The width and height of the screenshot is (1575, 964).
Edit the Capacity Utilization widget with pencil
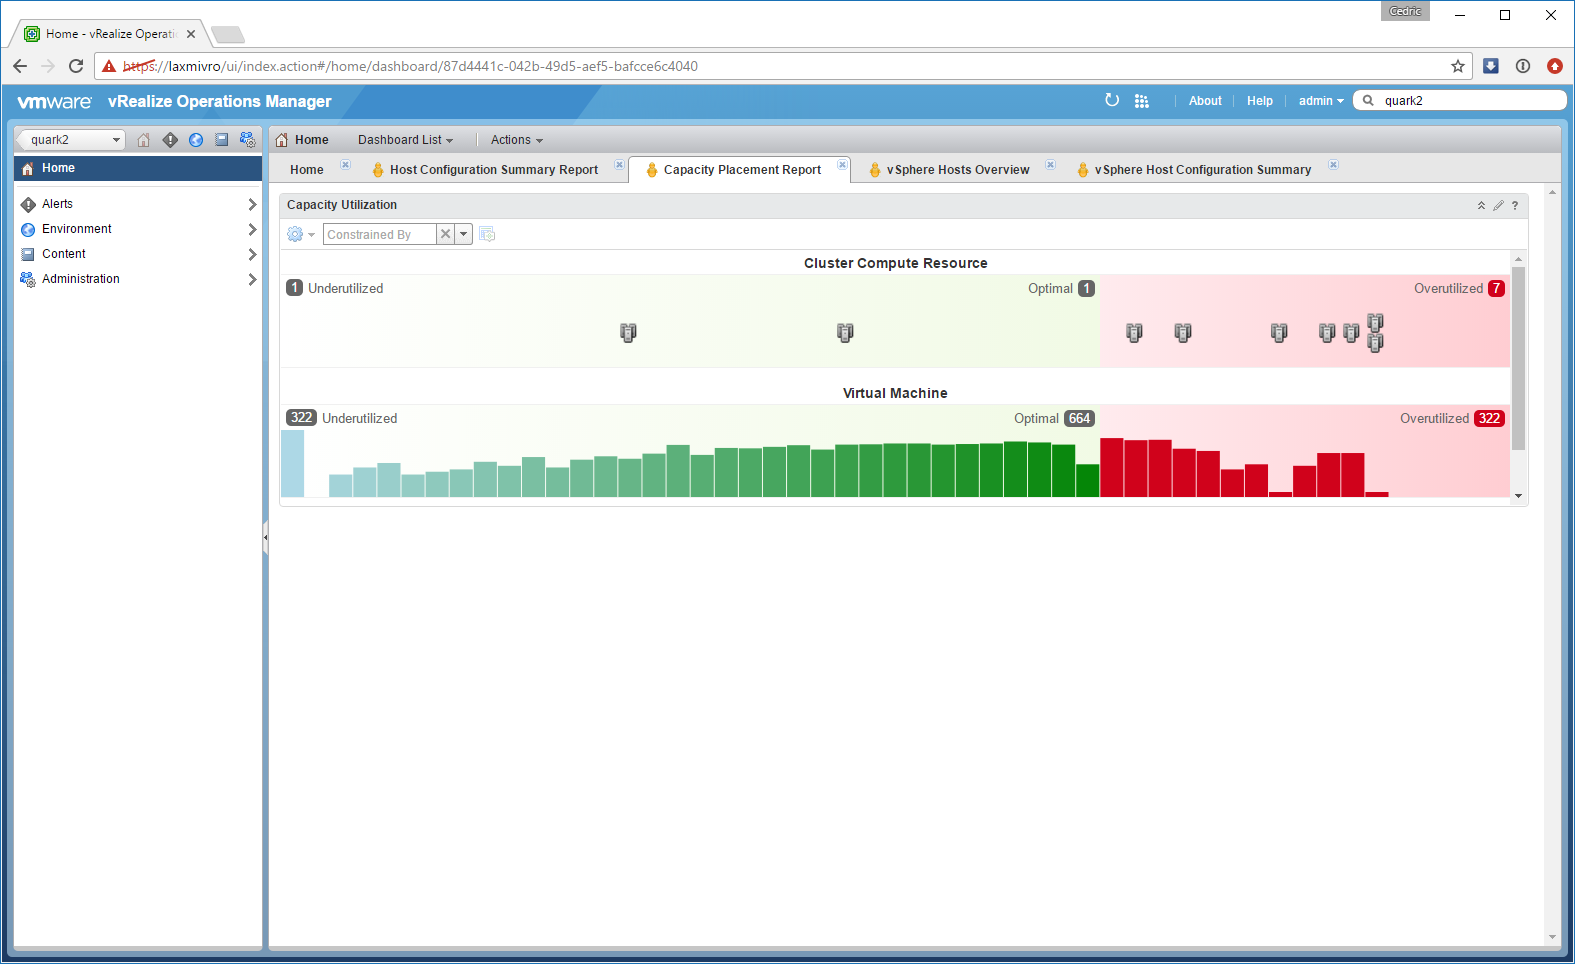pyautogui.click(x=1498, y=206)
